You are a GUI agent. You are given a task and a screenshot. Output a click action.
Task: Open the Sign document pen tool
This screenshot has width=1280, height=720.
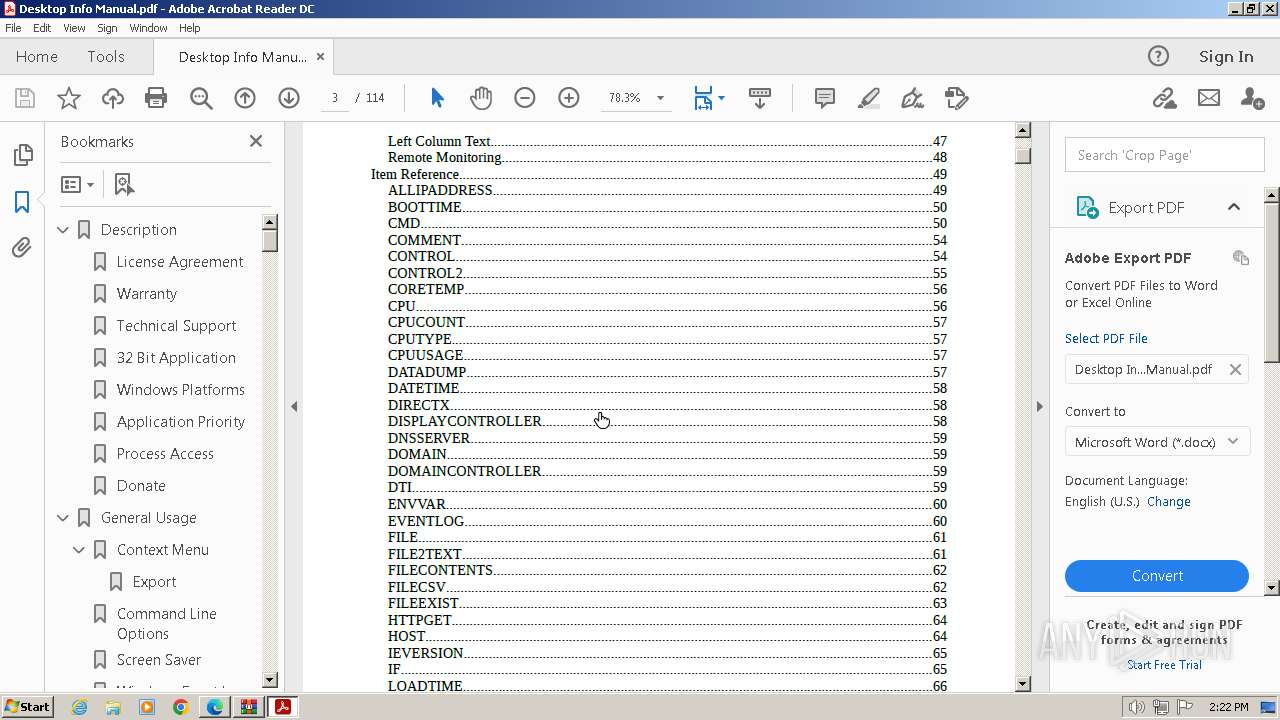(x=912, y=98)
